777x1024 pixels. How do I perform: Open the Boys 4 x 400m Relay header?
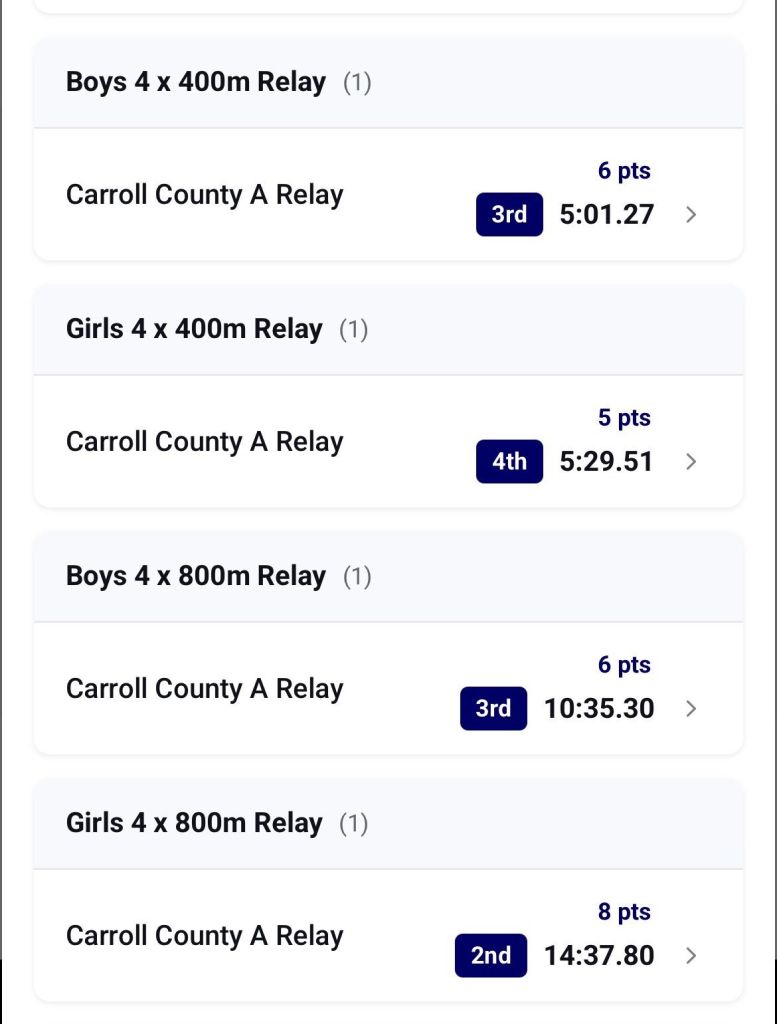[196, 82]
